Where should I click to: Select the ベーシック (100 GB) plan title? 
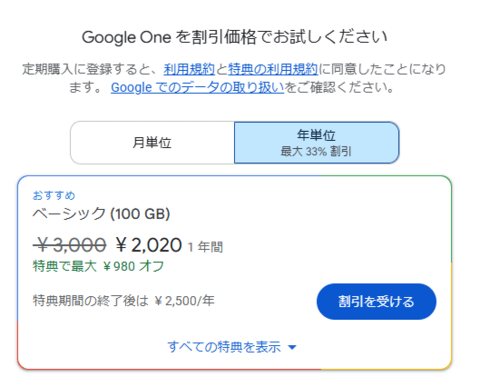101,213
